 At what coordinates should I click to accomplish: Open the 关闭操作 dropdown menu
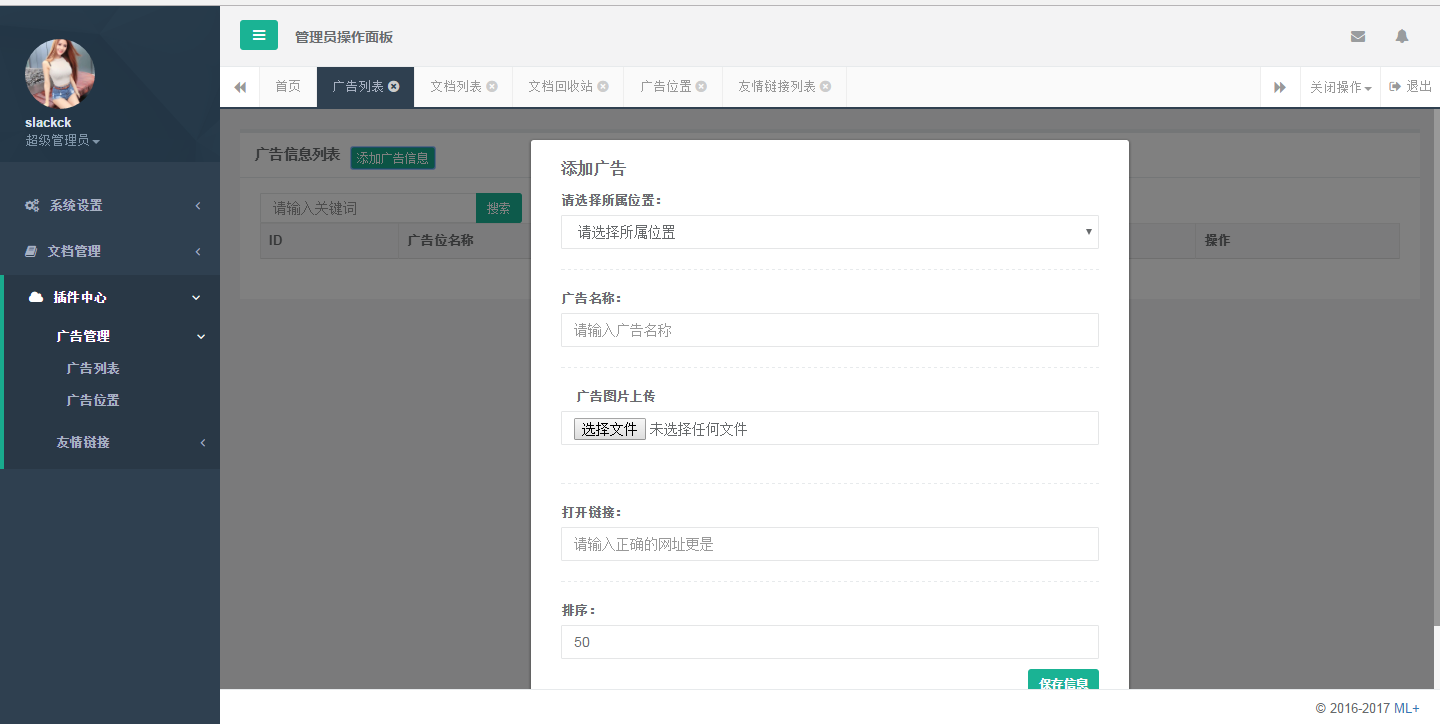click(1340, 88)
